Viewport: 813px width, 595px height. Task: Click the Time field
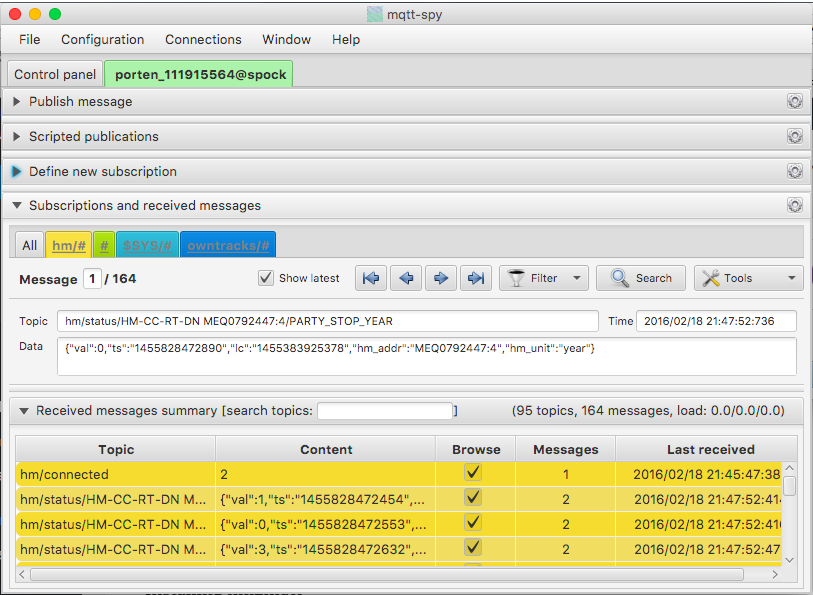716,321
